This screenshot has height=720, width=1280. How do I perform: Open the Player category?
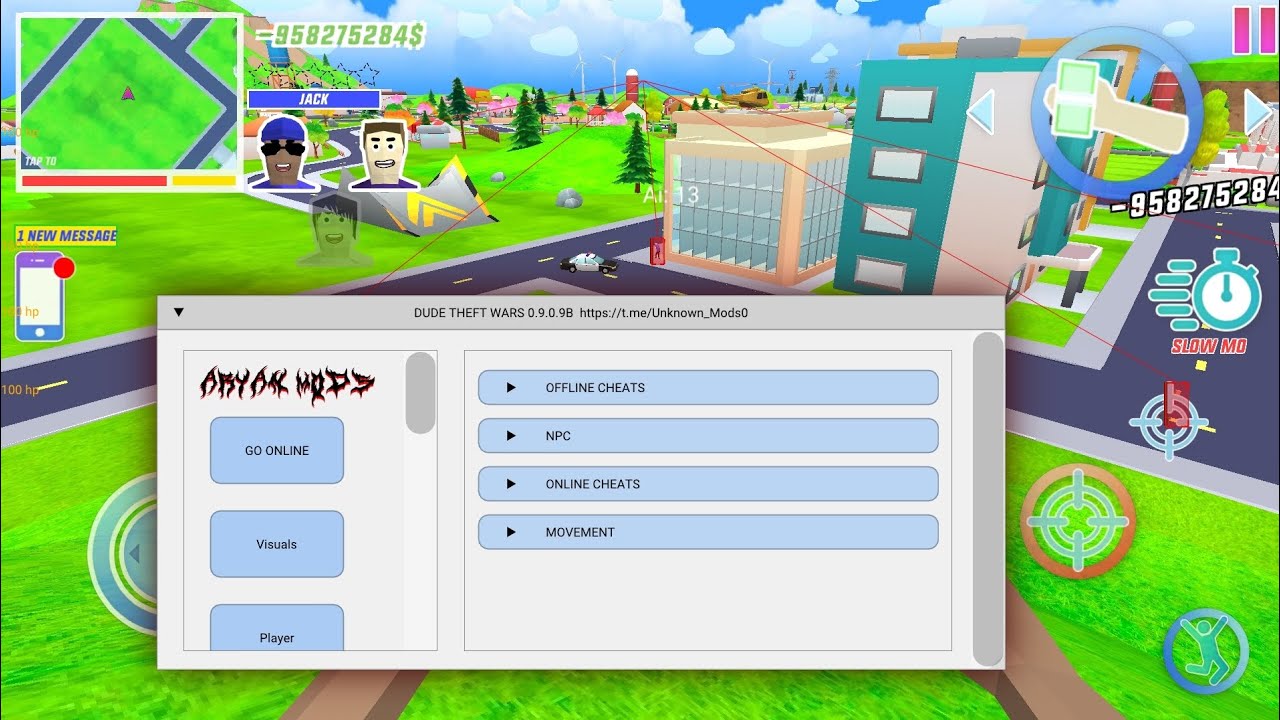[277, 628]
